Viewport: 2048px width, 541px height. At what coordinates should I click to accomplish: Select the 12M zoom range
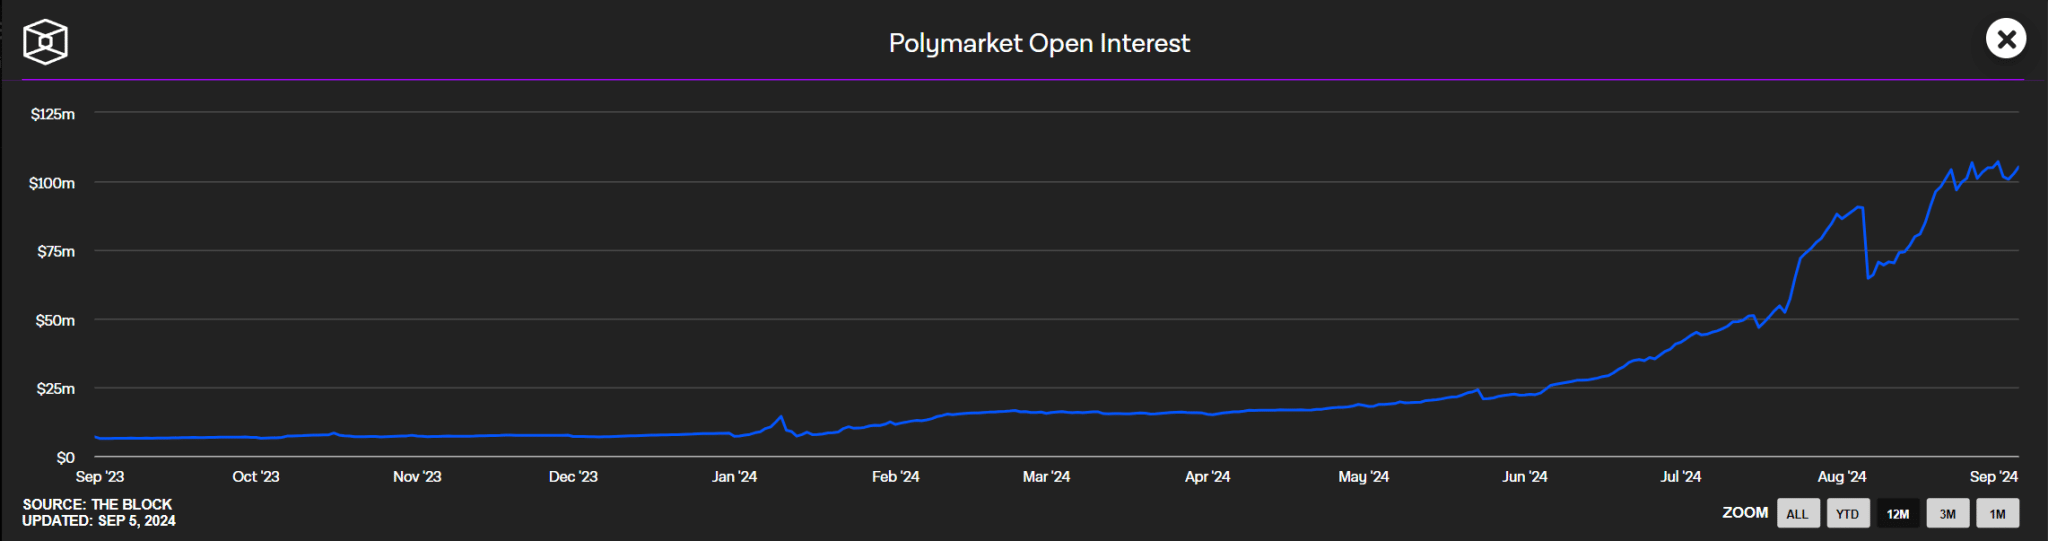pos(1897,513)
